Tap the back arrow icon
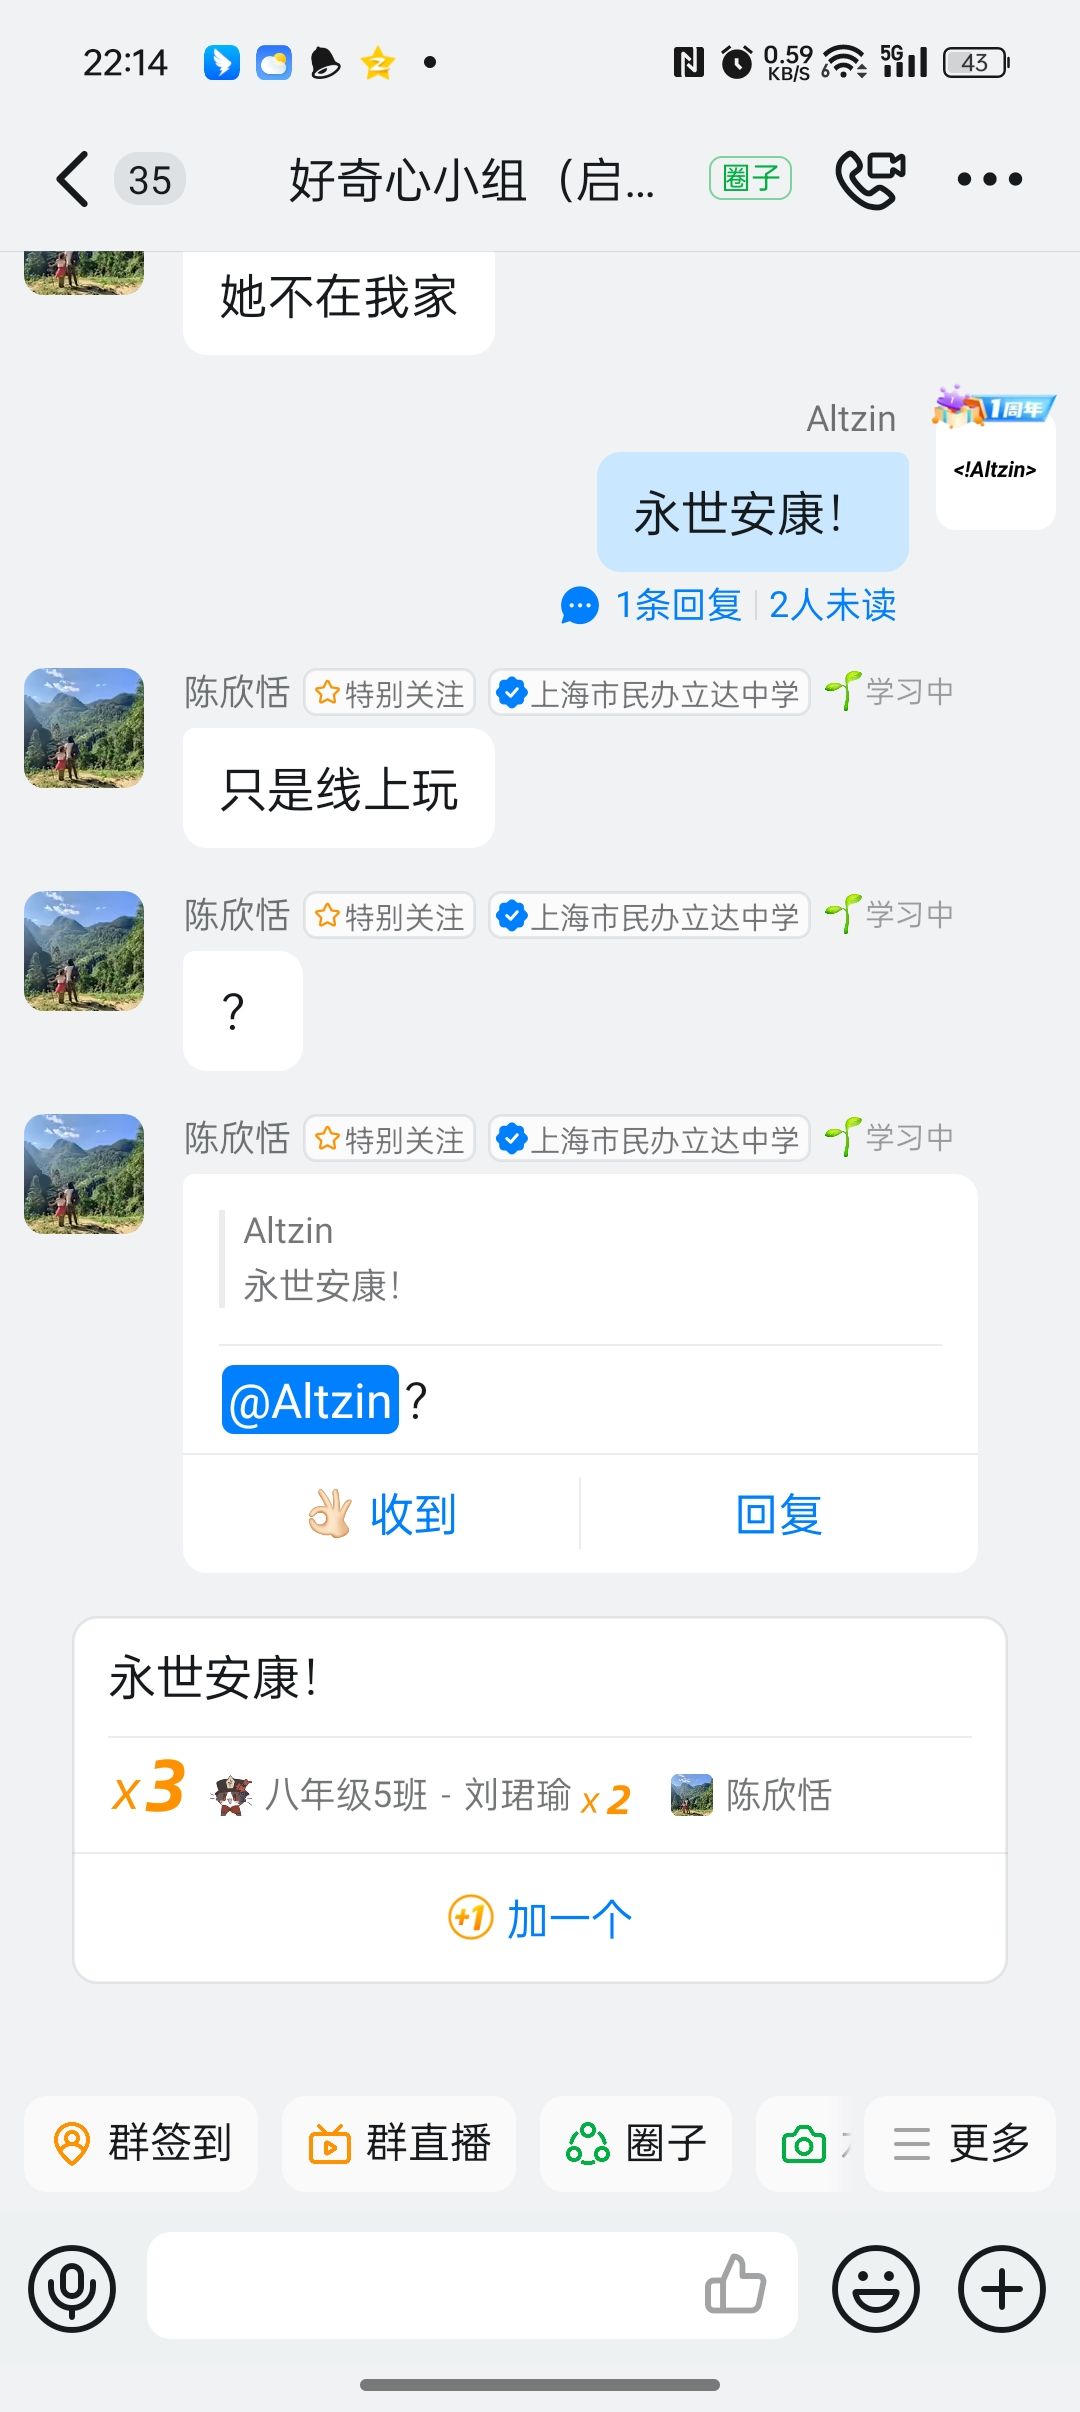The image size is (1080, 2412). (73, 180)
